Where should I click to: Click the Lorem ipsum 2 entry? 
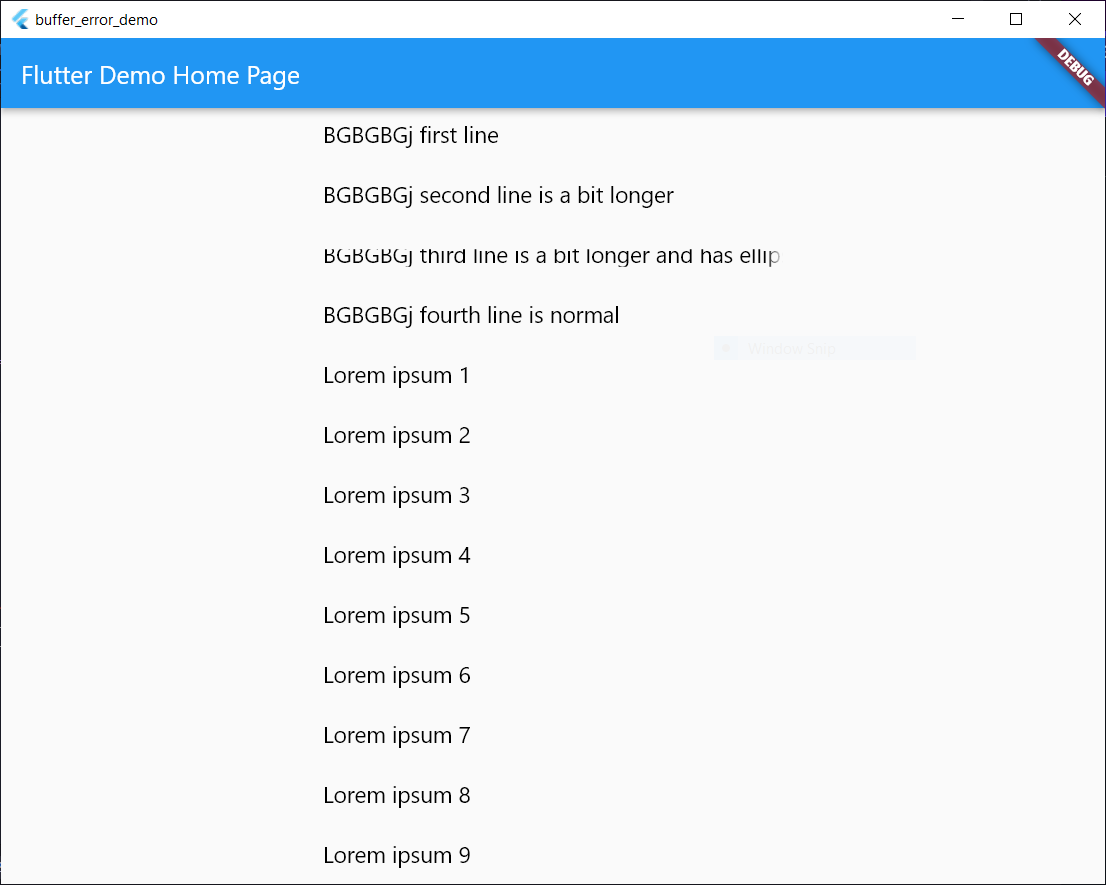(x=396, y=435)
